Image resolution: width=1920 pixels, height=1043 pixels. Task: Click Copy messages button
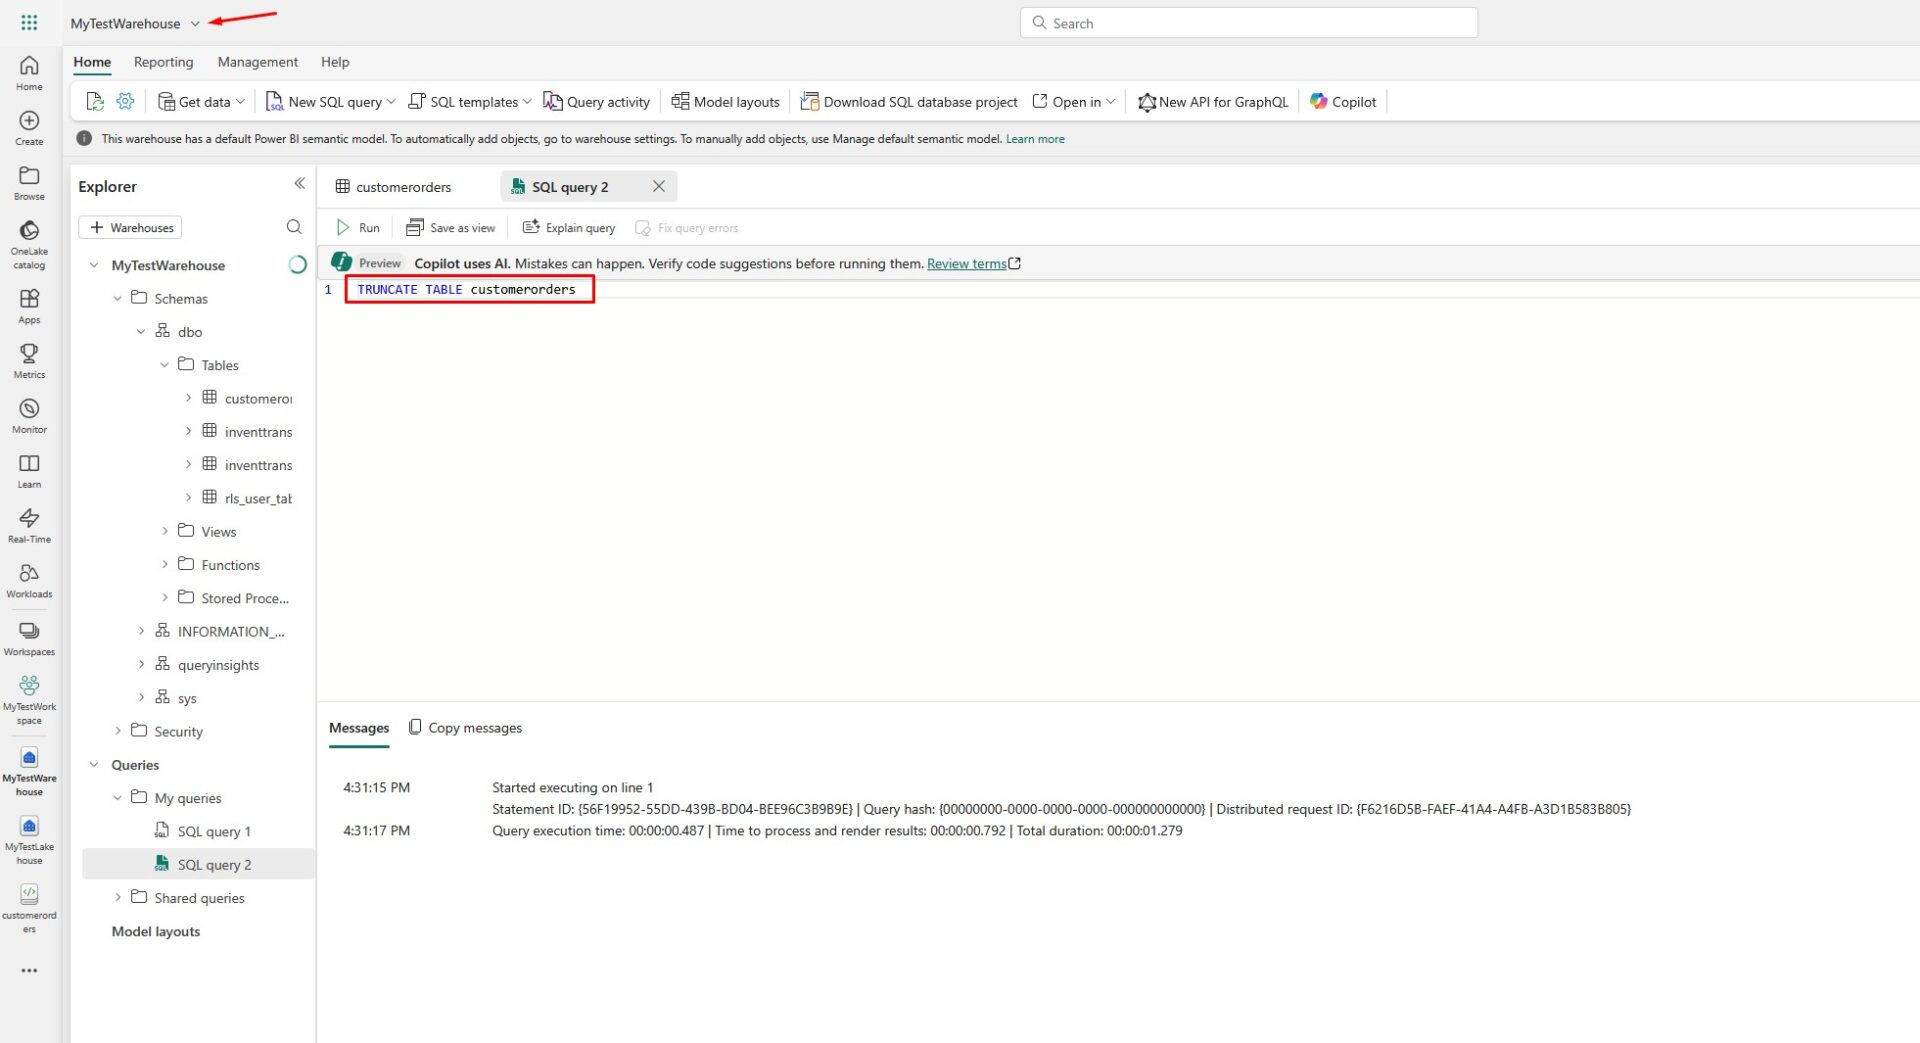tap(466, 728)
